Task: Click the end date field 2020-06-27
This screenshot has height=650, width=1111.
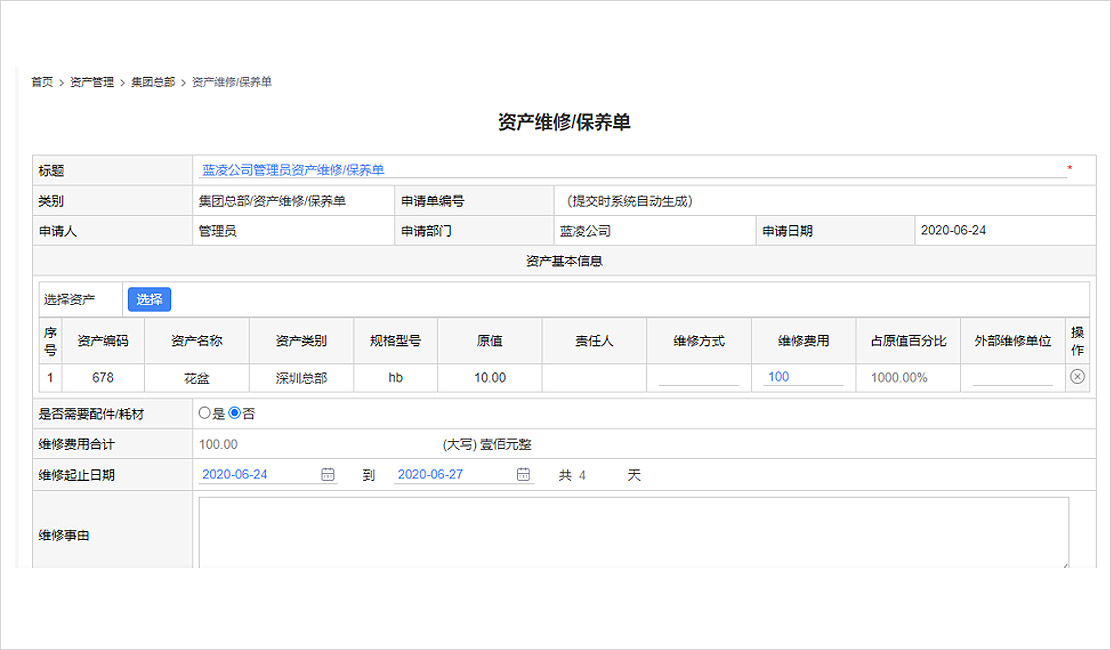Action: pos(452,475)
